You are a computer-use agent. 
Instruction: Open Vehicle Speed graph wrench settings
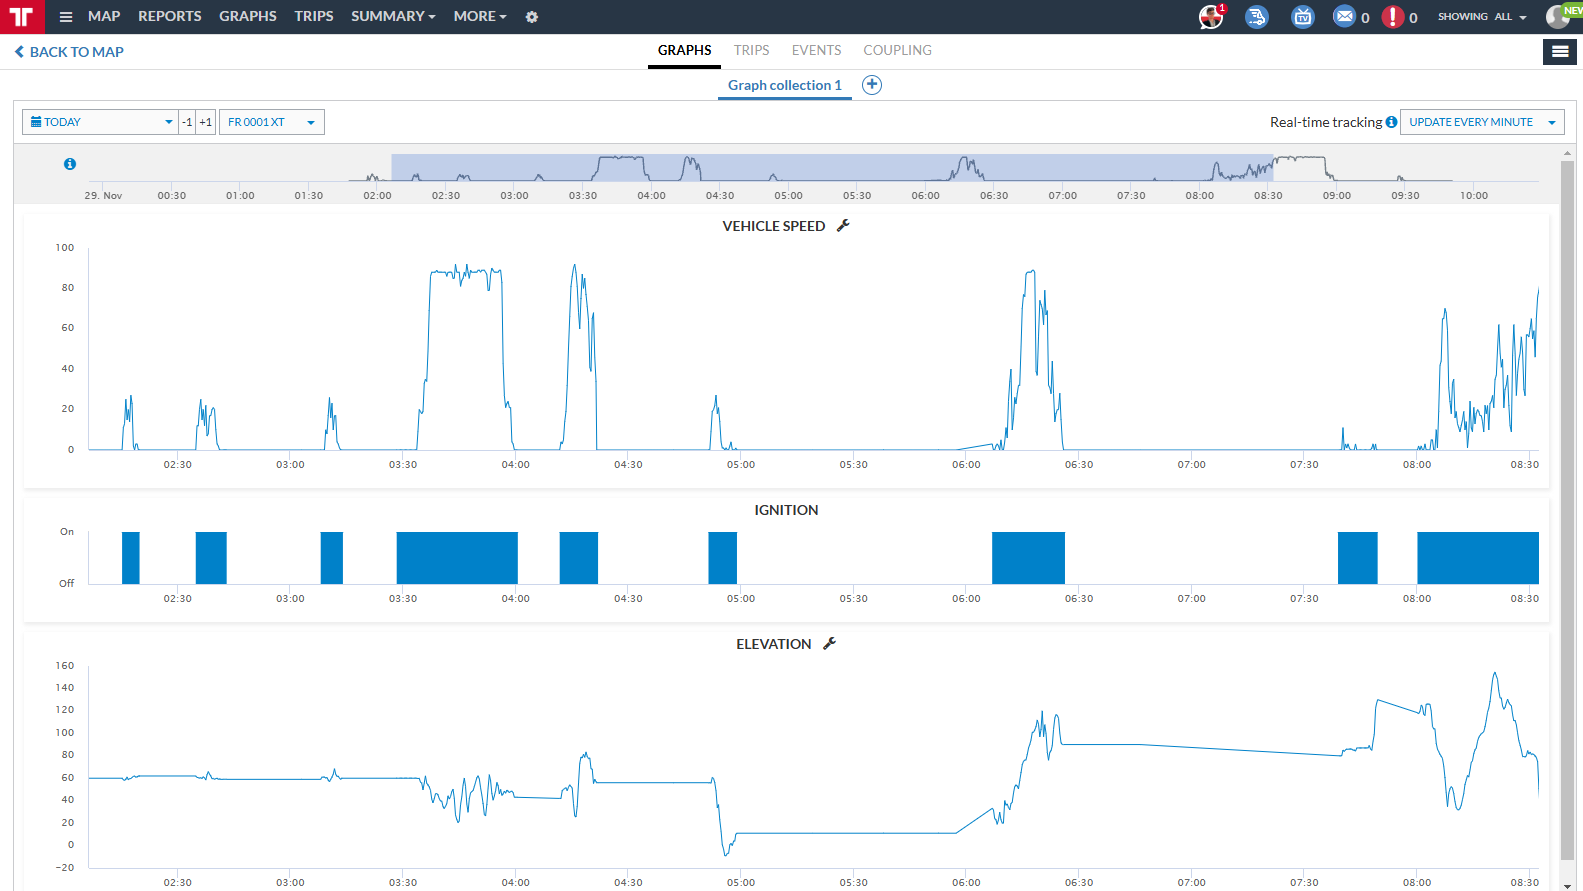pos(843,226)
